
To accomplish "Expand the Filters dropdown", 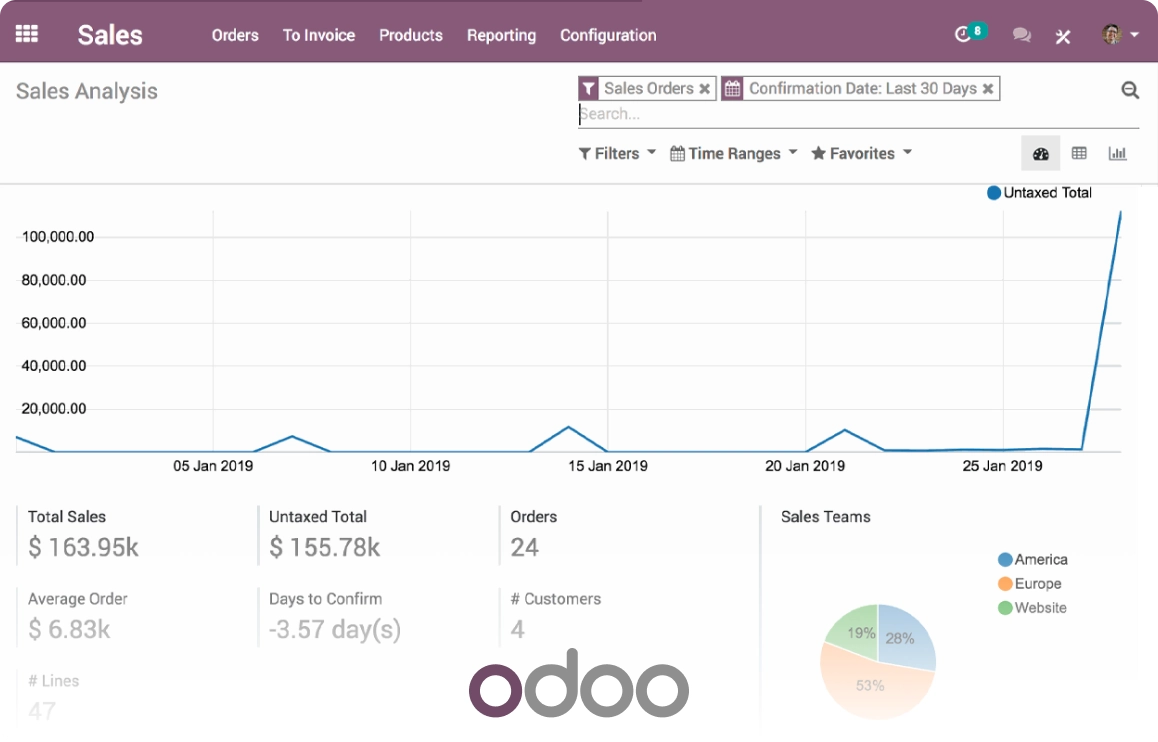I will pyautogui.click(x=617, y=154).
